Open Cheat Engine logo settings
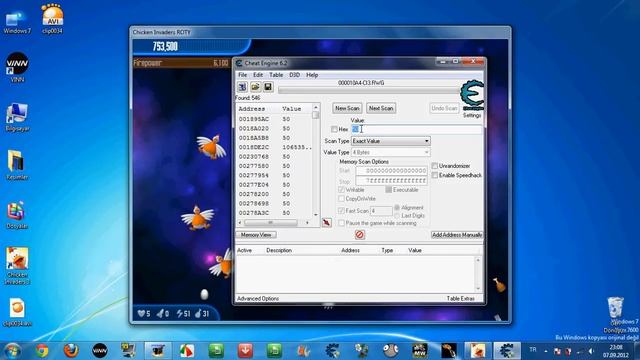The height and width of the screenshot is (360, 640). point(472,96)
